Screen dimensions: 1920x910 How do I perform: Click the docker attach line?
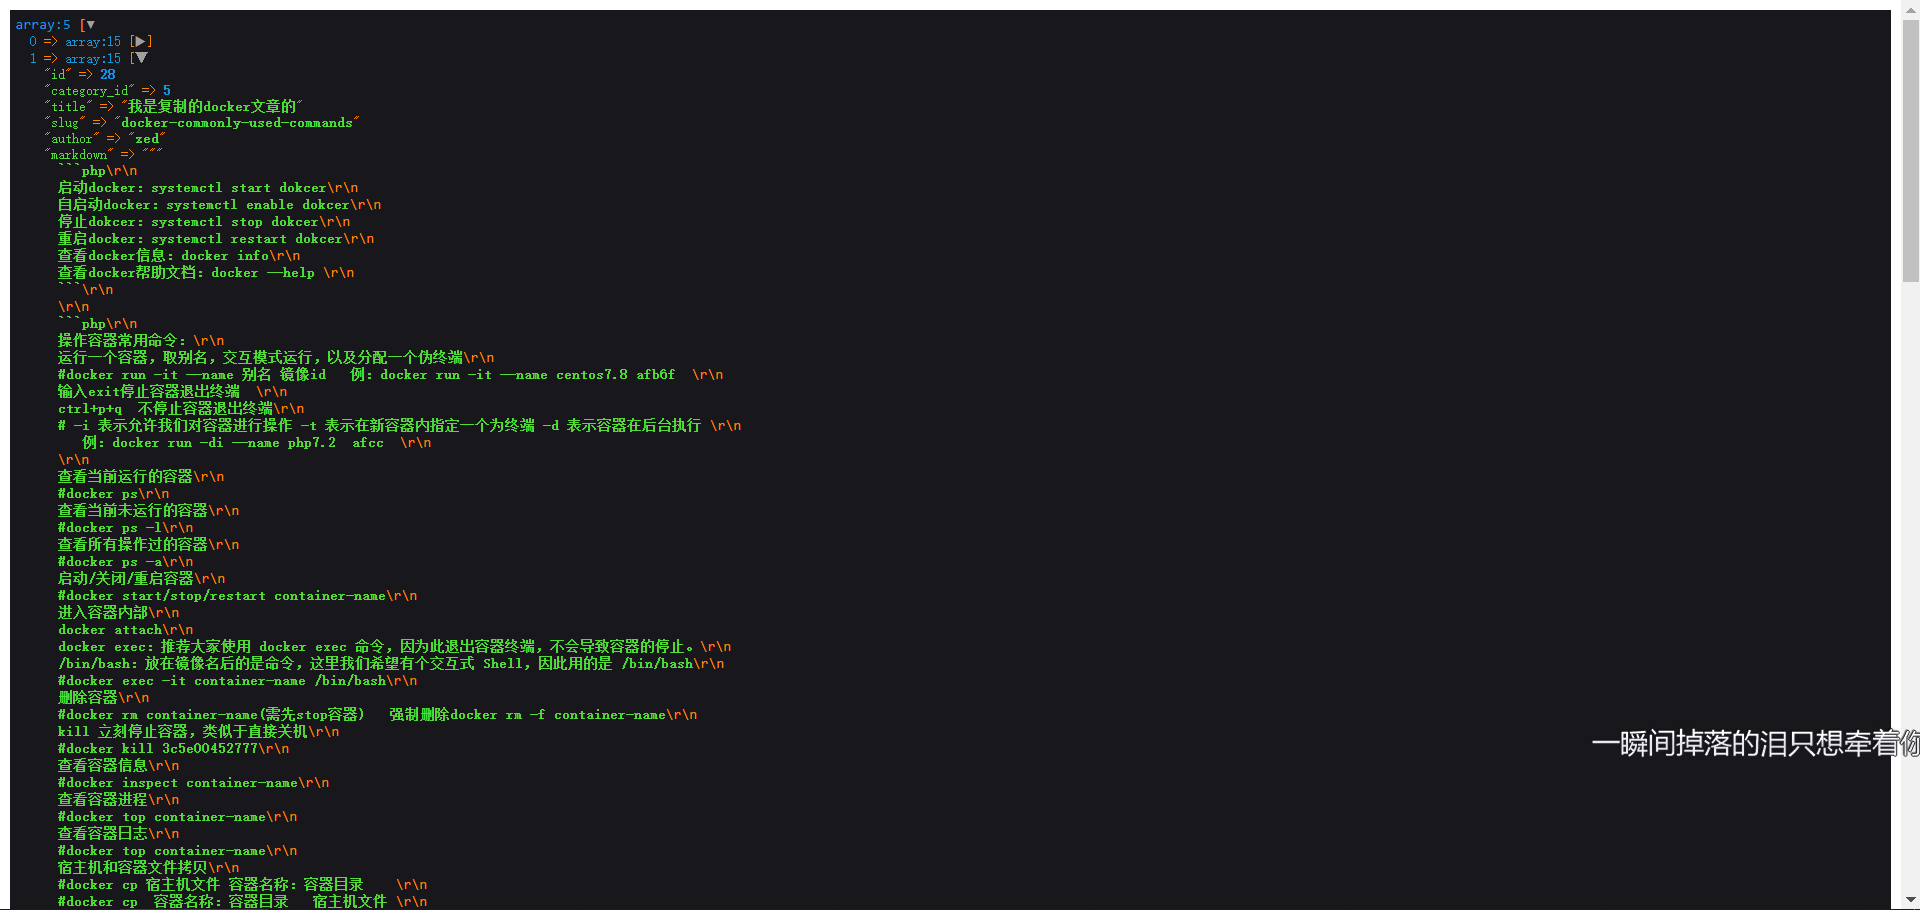(x=125, y=630)
